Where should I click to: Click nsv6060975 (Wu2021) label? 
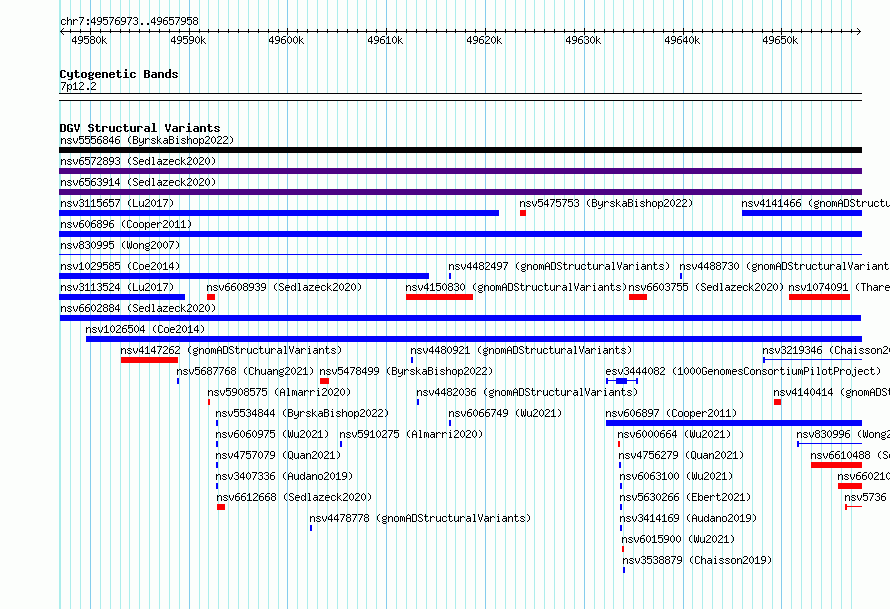click(272, 434)
